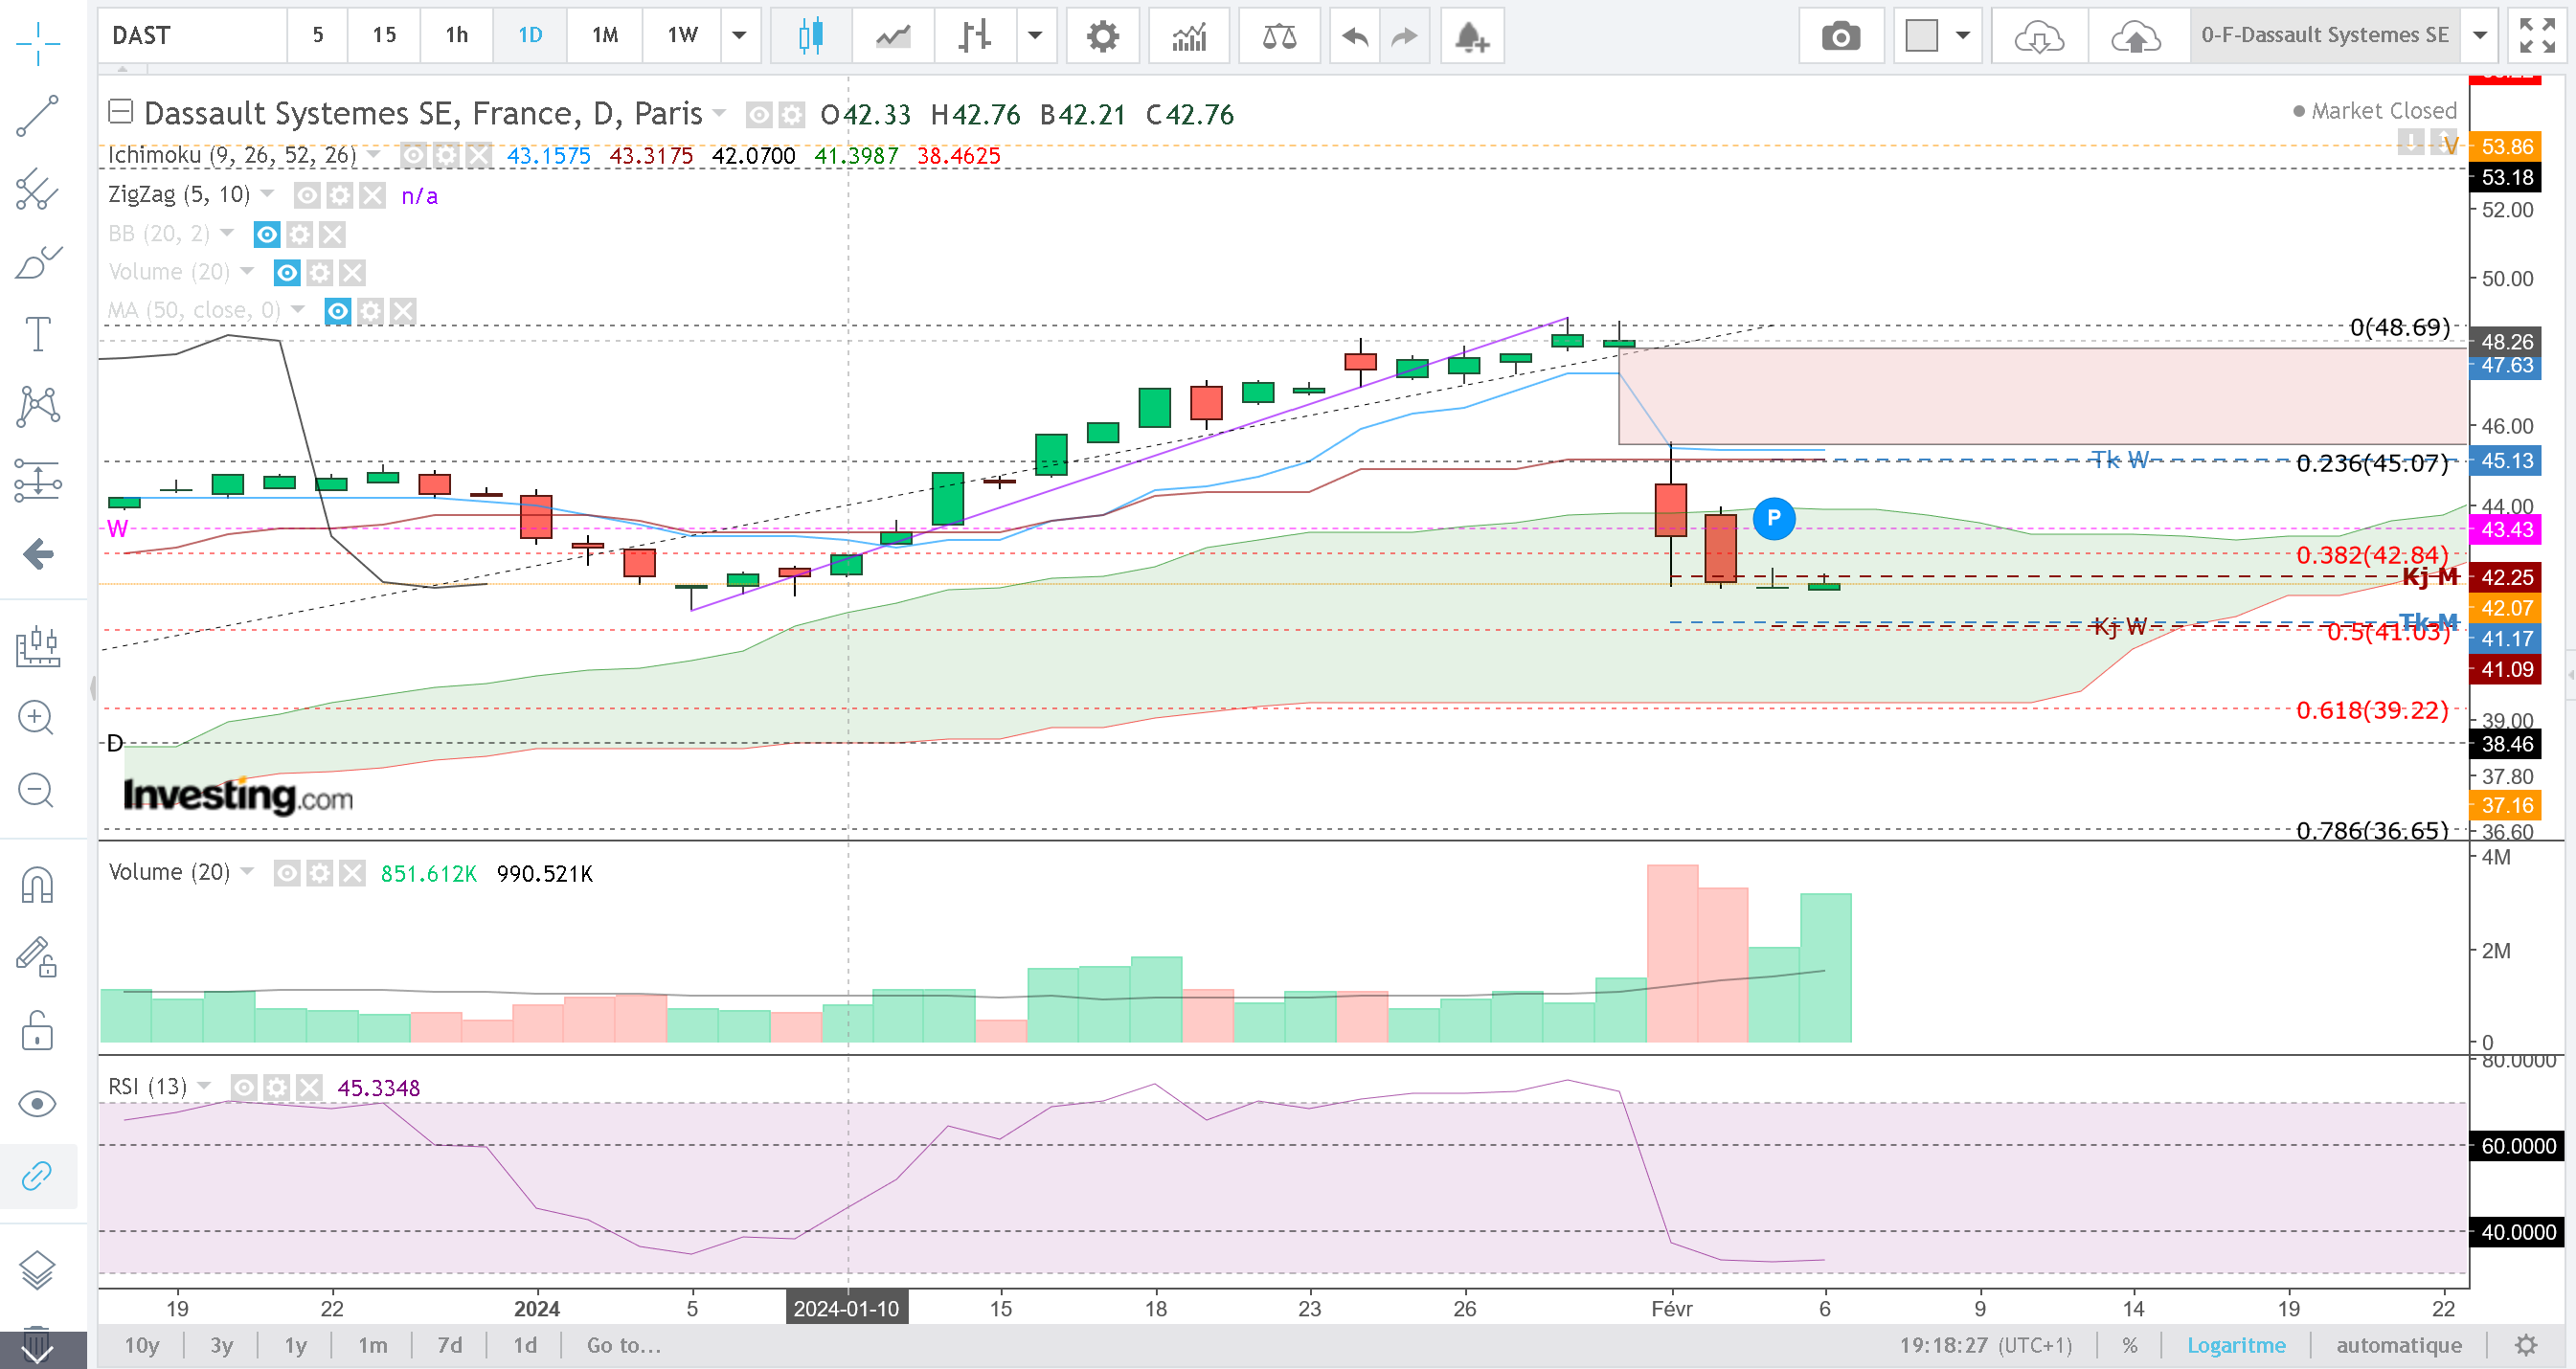Switch to the 1W timeframe
Screen dimensions: 2576x1369
coord(682,36)
